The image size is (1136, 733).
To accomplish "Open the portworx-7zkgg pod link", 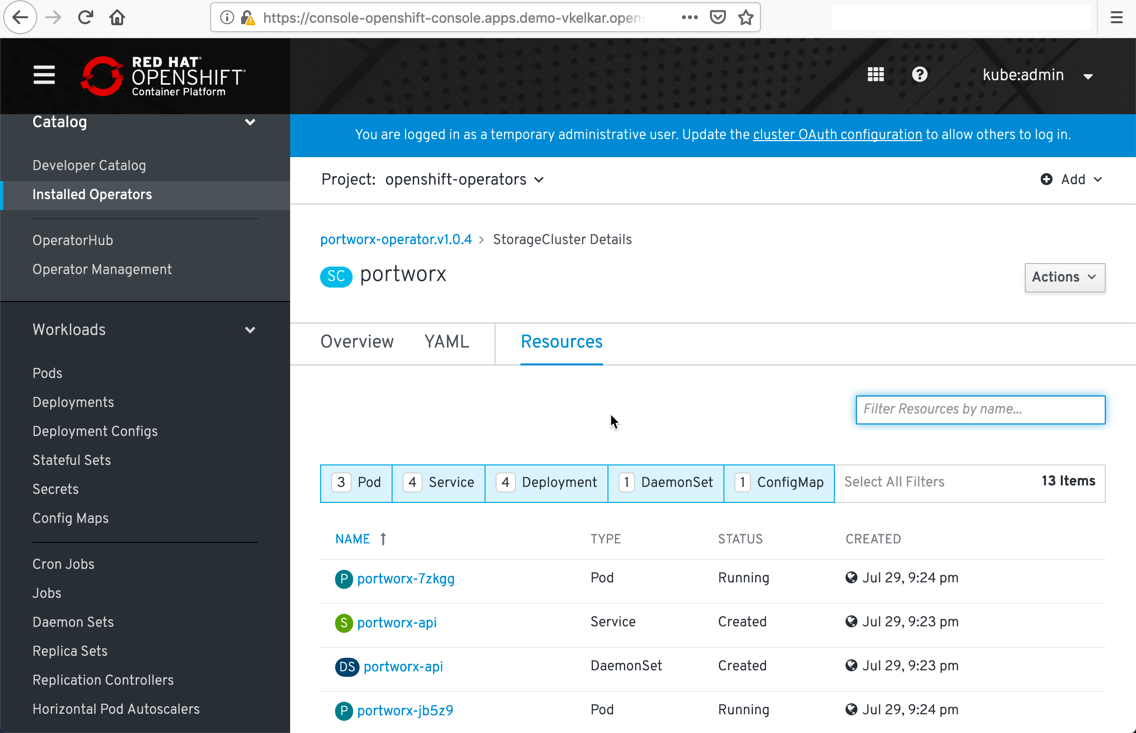I will tap(405, 579).
